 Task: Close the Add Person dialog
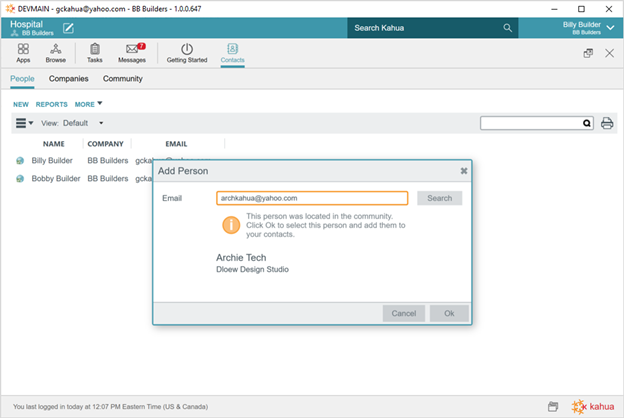coord(463,171)
